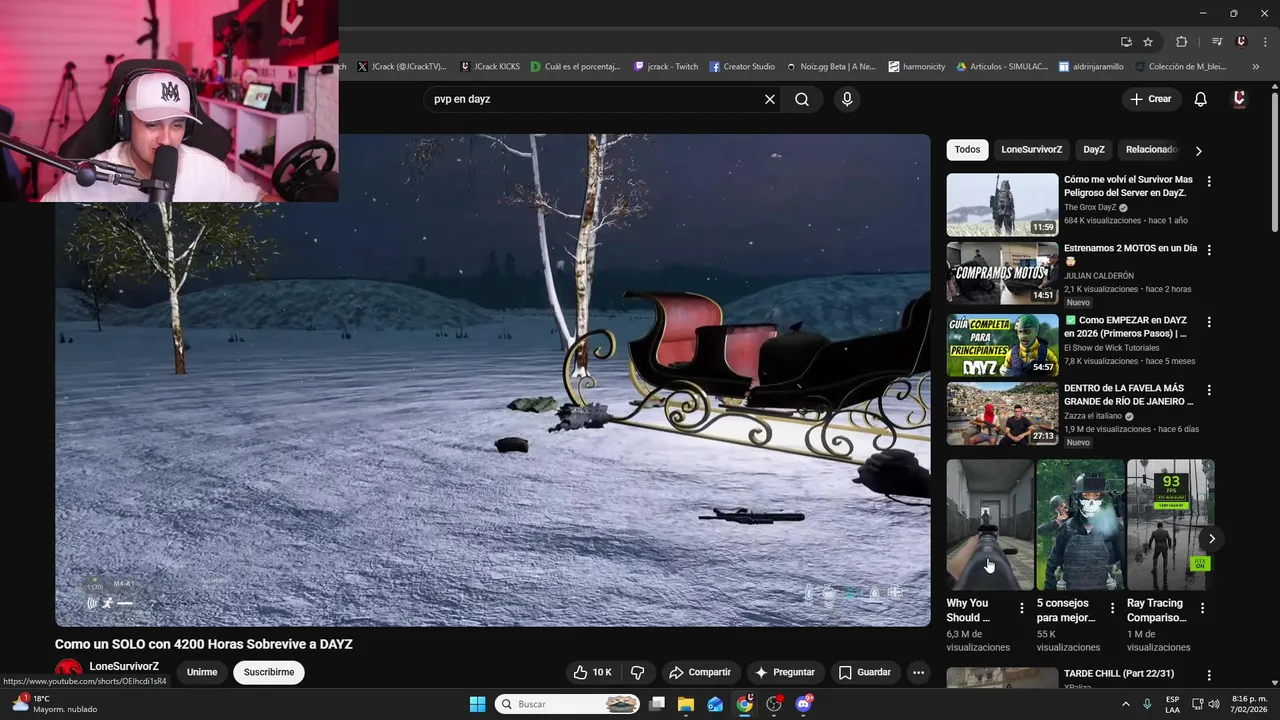This screenshot has height=720, width=1280.
Task: Open Chrome media control icon
Action: [x=1217, y=42]
